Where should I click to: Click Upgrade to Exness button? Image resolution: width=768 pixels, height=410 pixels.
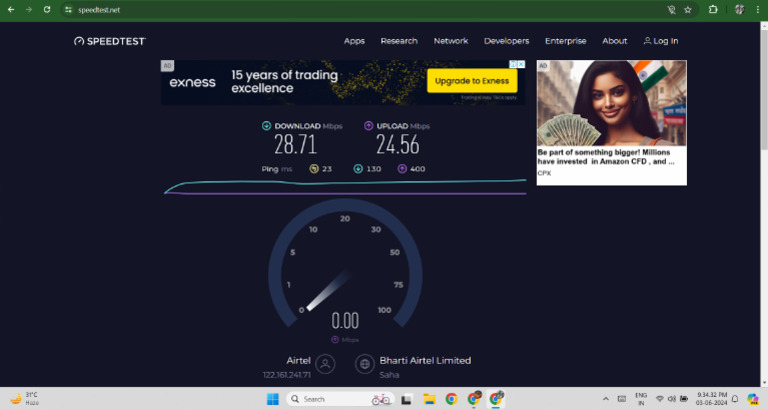coord(472,81)
